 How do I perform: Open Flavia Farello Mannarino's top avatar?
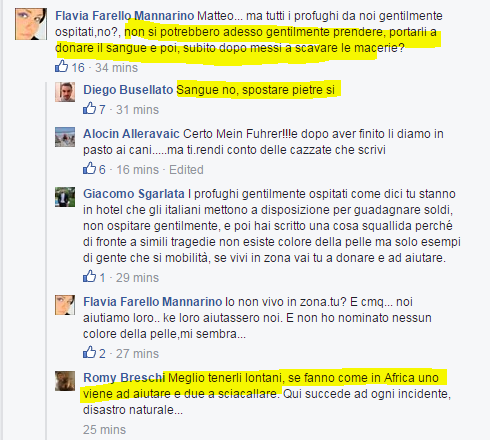click(31, 24)
